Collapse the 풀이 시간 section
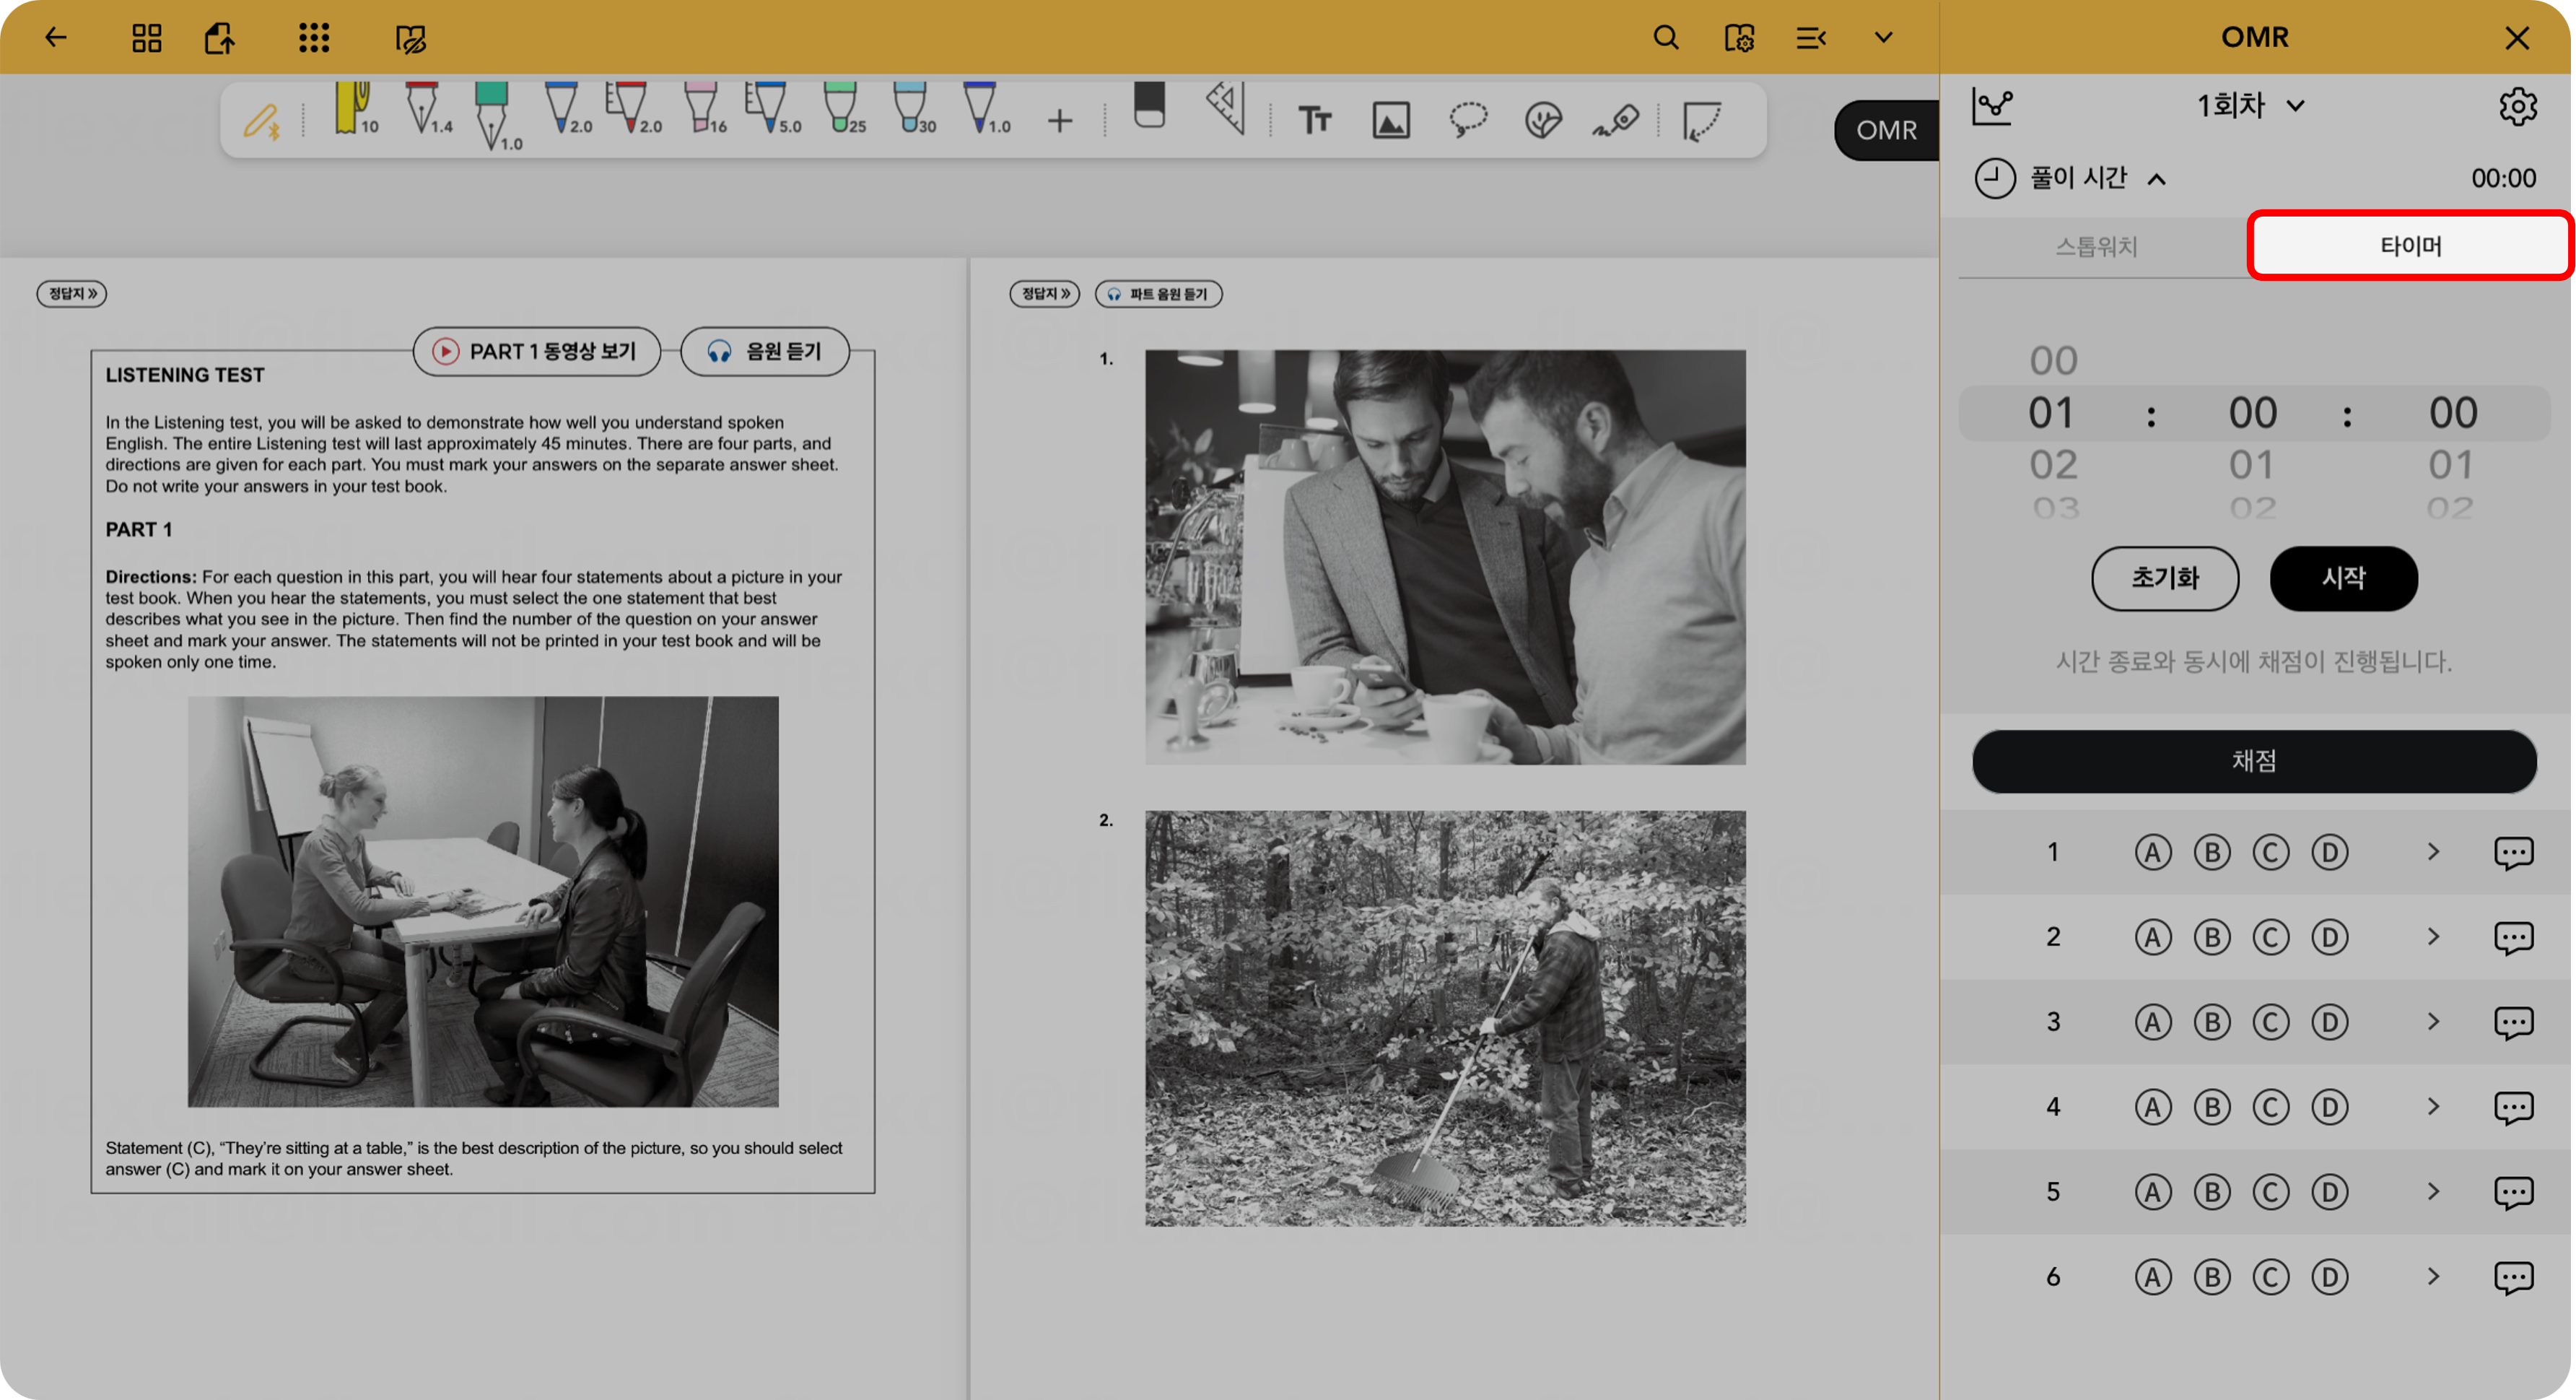The image size is (2576, 1400). pyautogui.click(x=2156, y=180)
